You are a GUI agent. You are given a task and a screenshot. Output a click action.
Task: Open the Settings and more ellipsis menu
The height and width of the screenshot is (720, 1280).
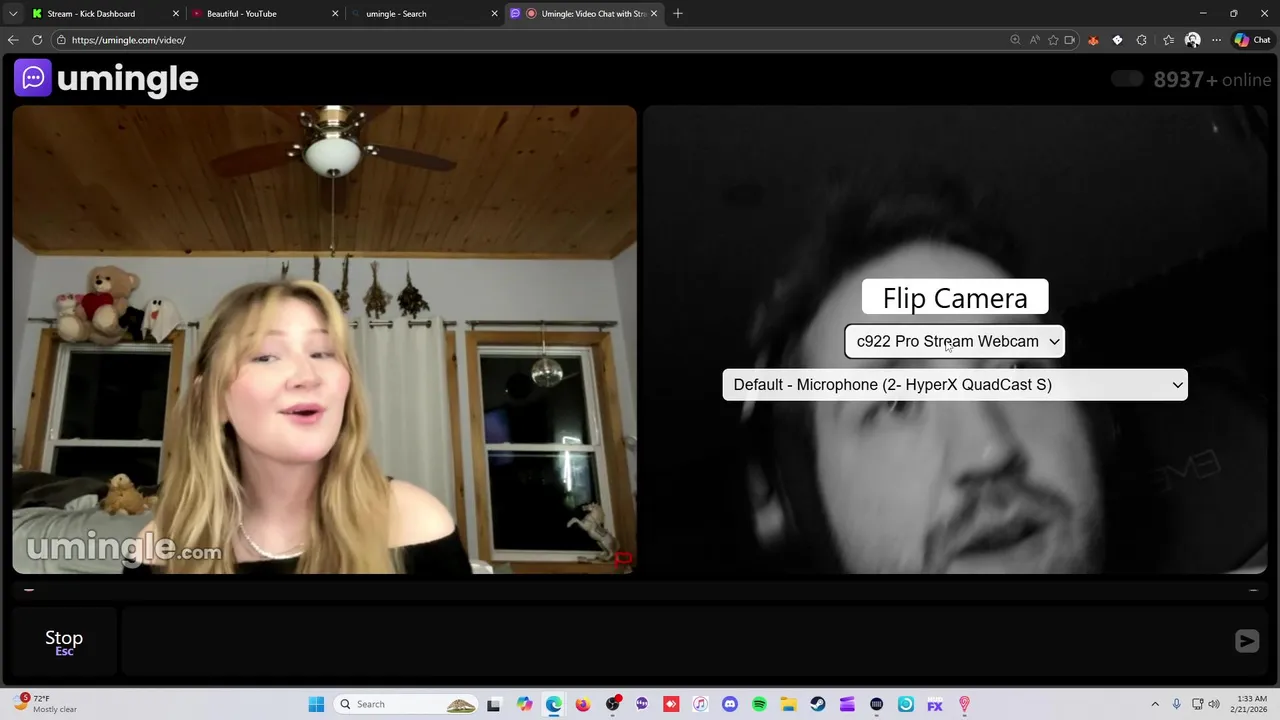pos(1216,40)
